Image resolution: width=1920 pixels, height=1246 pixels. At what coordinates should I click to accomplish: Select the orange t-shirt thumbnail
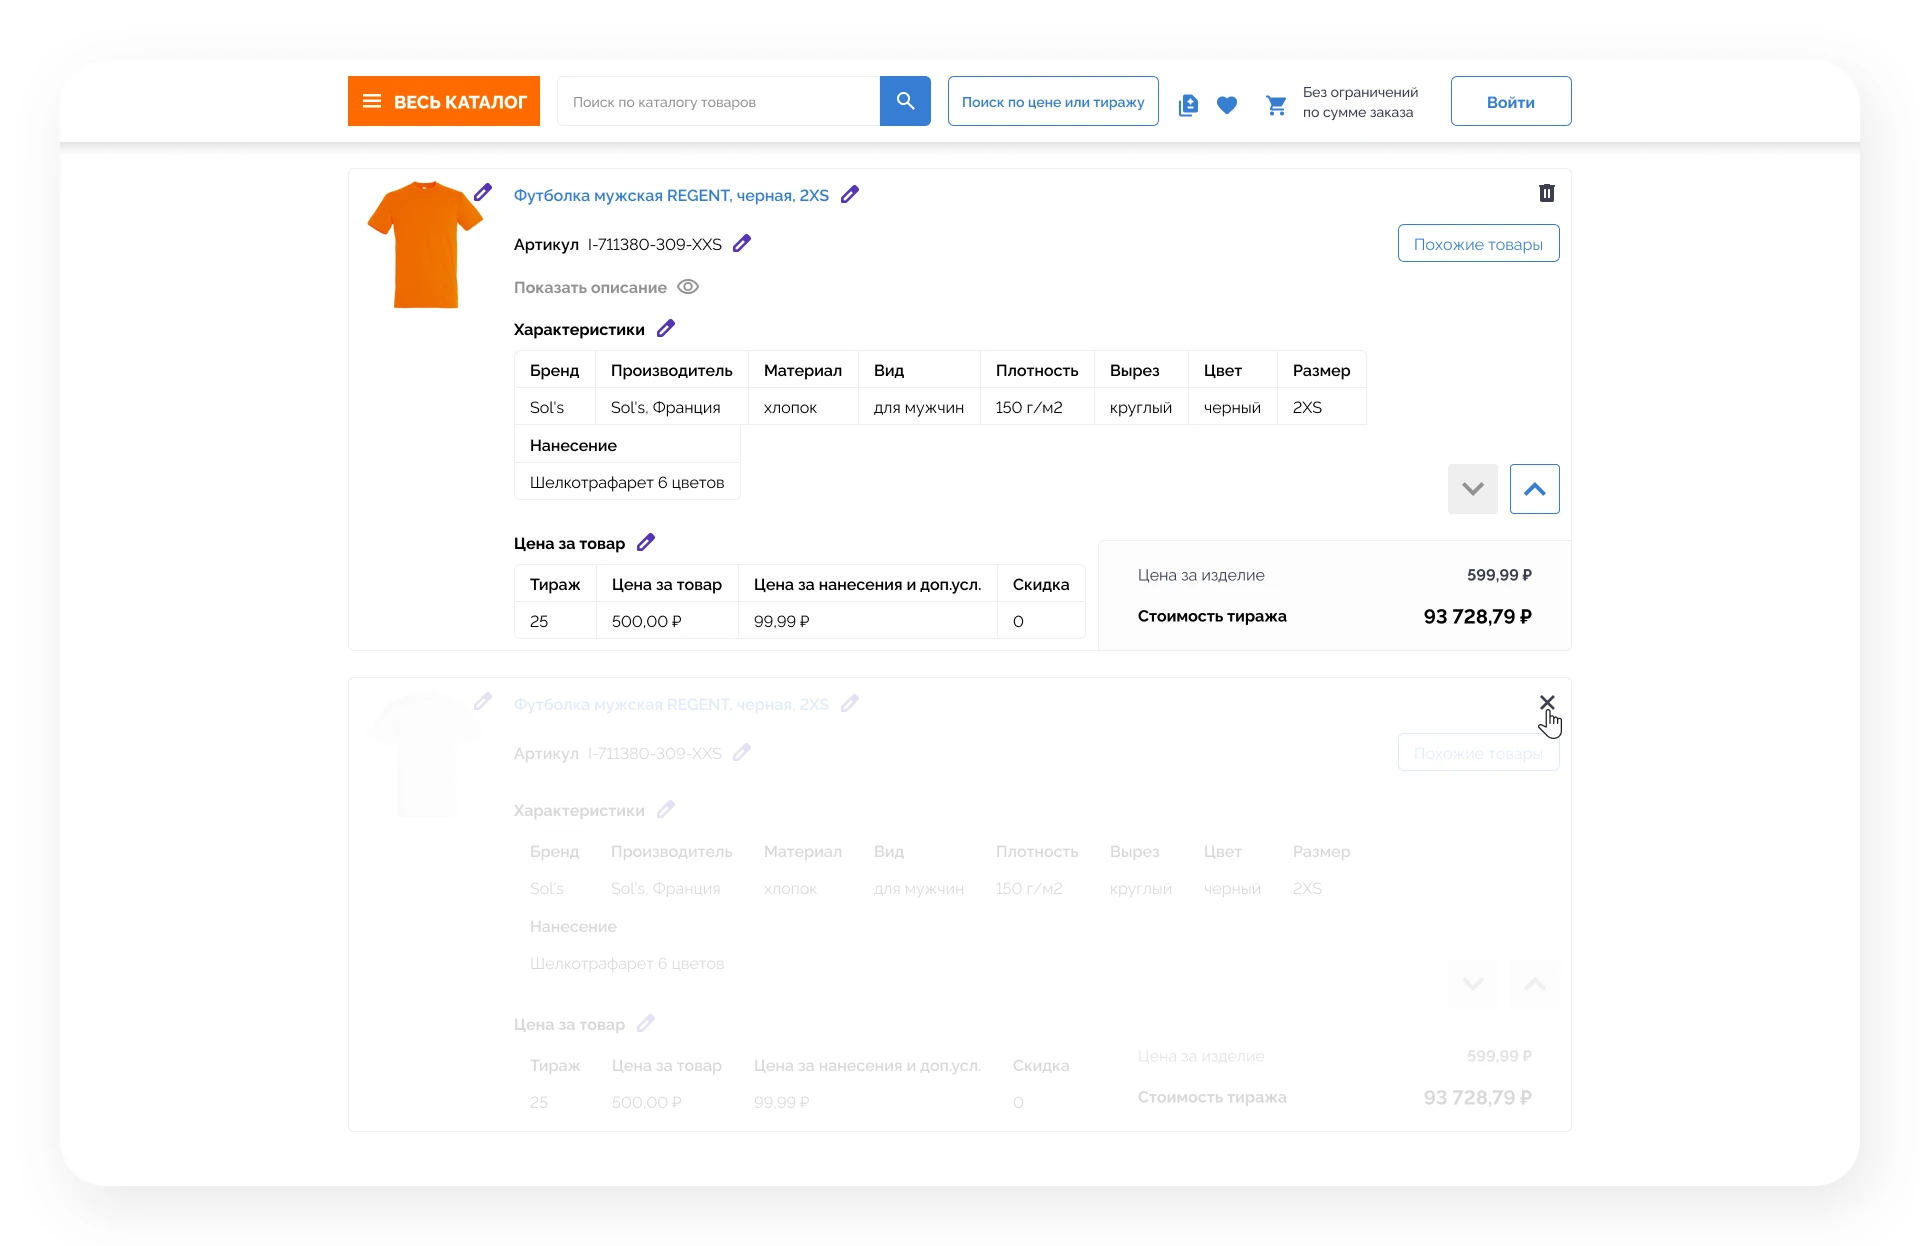click(426, 244)
